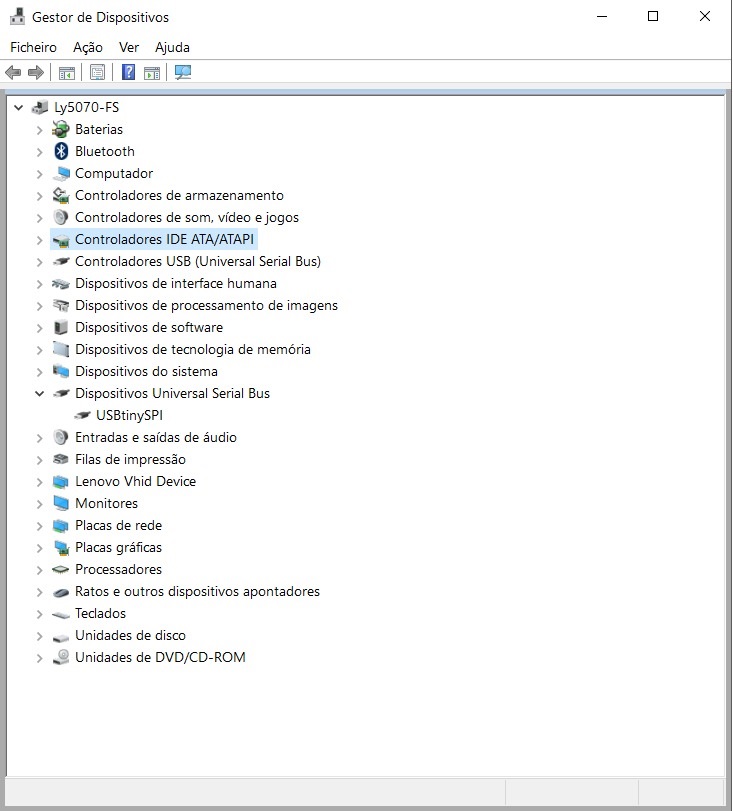
Task: Click the Bluetooth logo icon
Action: point(61,151)
